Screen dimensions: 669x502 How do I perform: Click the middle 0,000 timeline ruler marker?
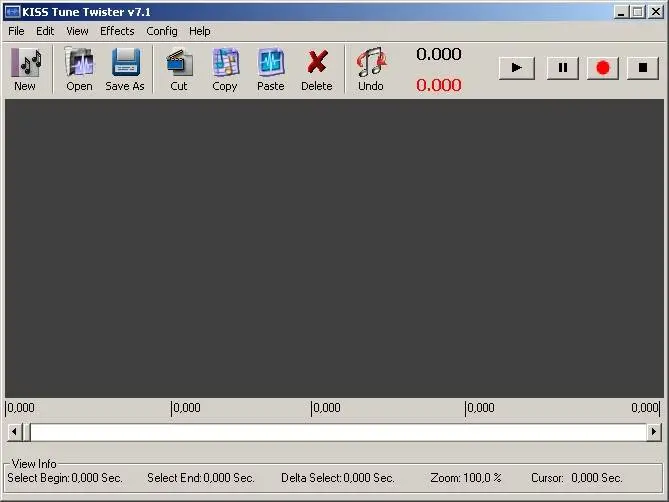pos(326,408)
